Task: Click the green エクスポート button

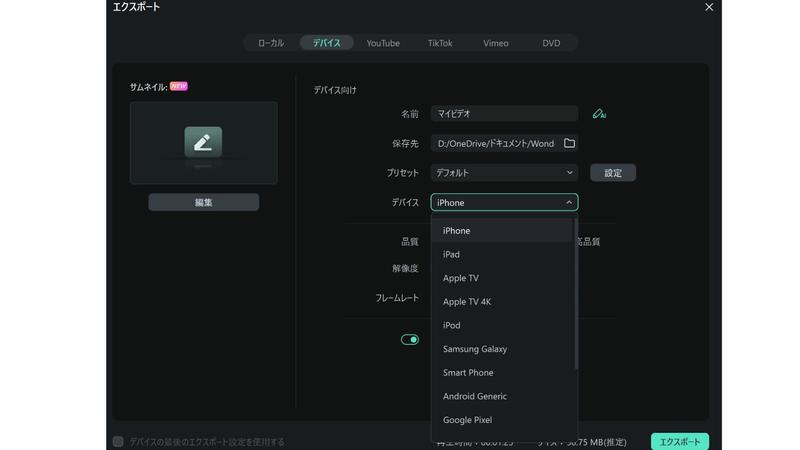Action: coord(680,441)
